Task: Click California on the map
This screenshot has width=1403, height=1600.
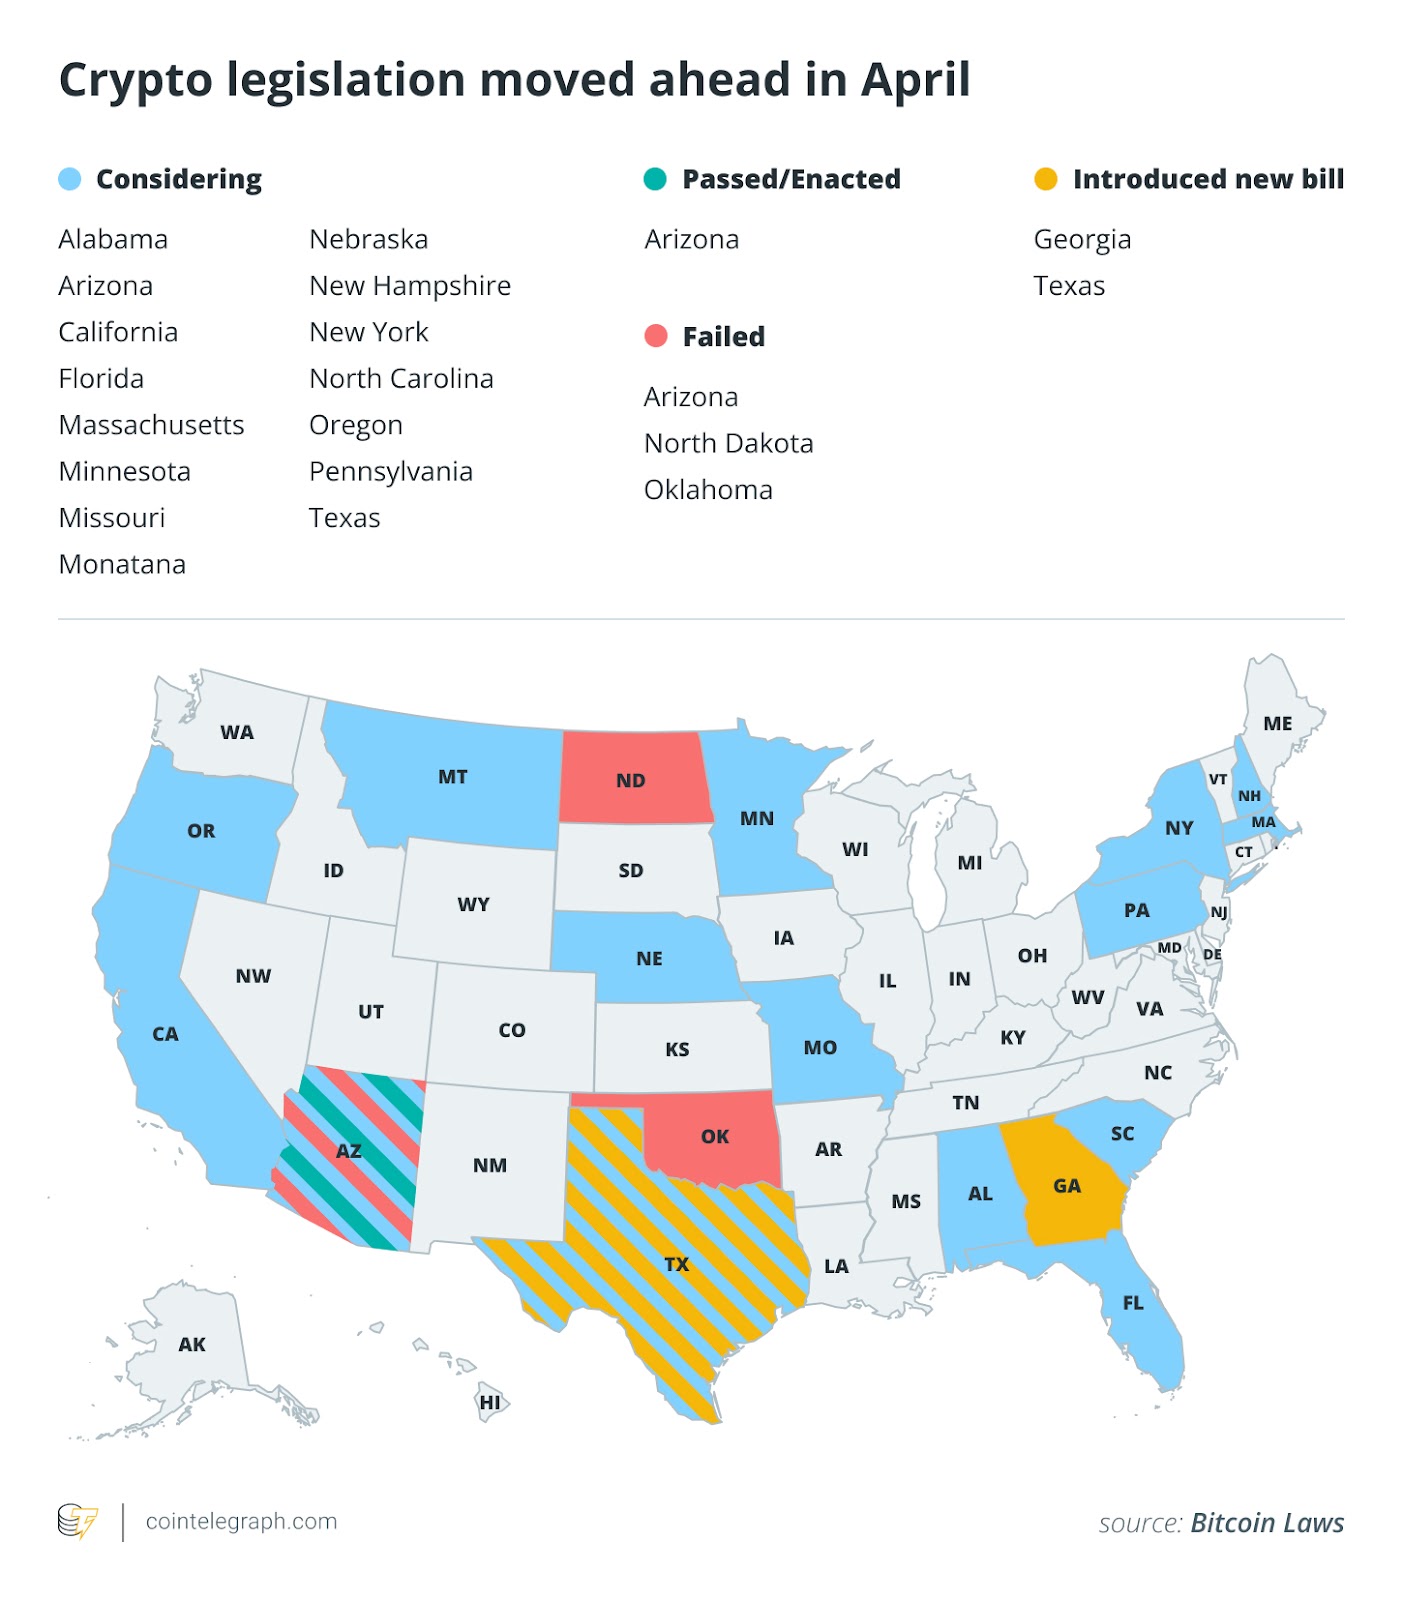Action: tap(165, 1034)
